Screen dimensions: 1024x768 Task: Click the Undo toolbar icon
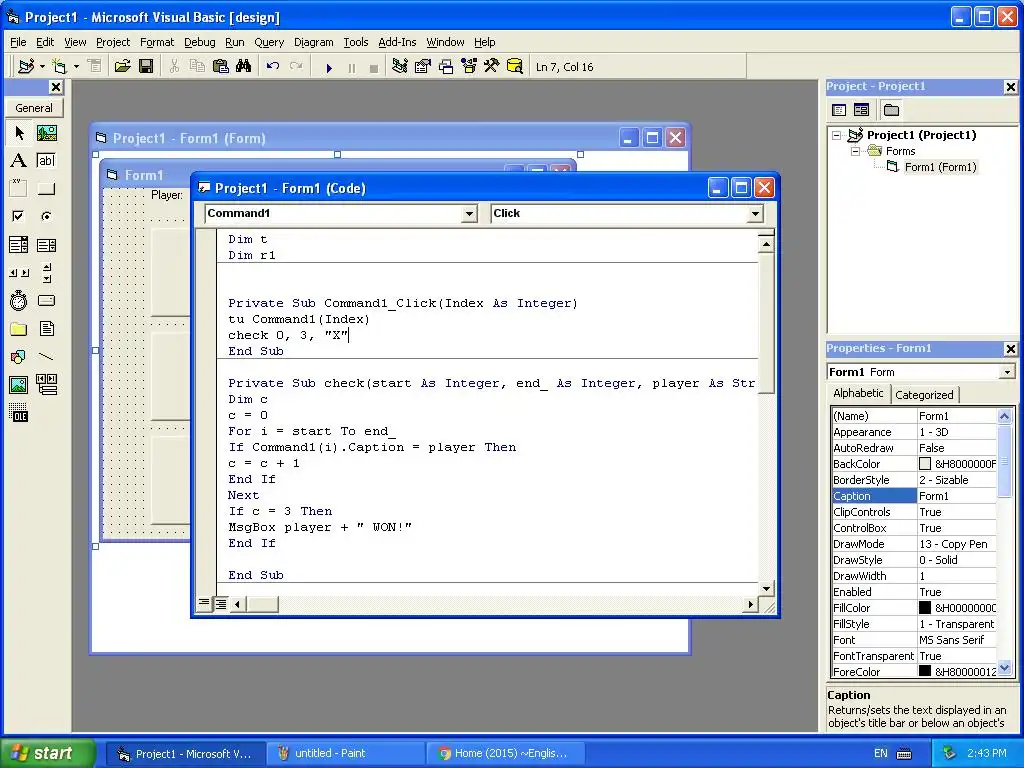click(x=273, y=67)
